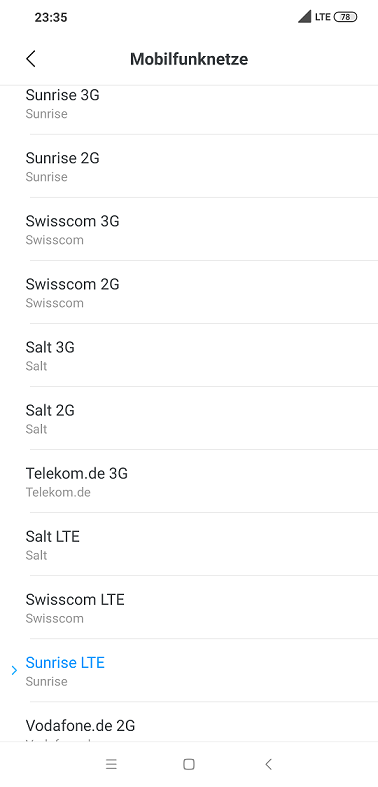Tap the active Sunrise LTE network
The height and width of the screenshot is (787, 378).
pos(189,671)
